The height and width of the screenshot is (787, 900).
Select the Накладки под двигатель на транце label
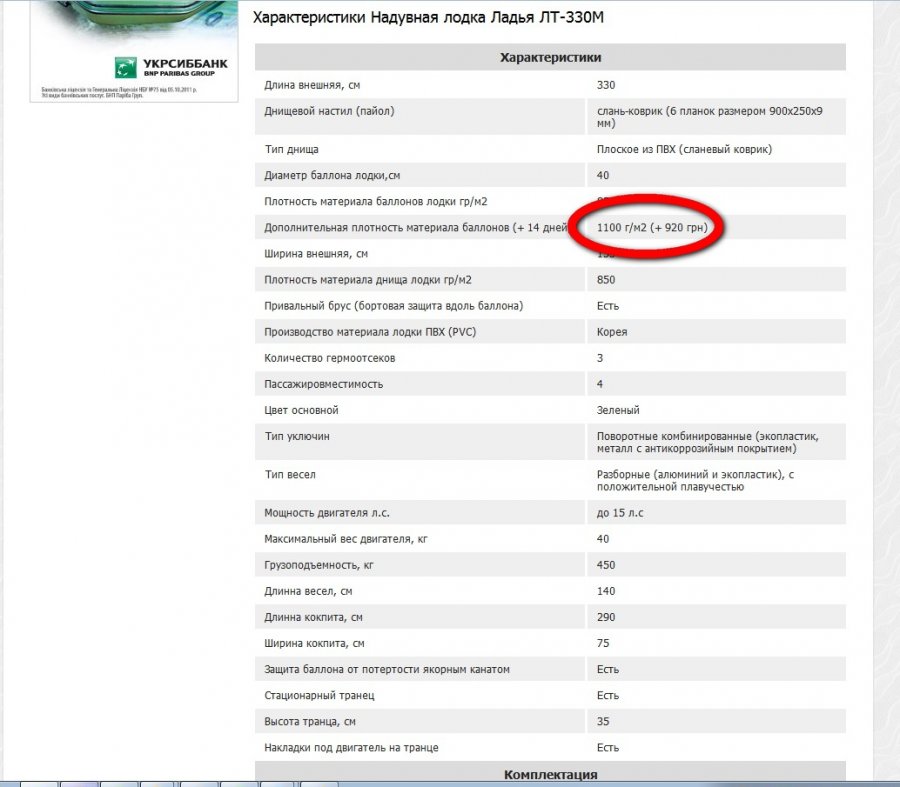pos(351,747)
